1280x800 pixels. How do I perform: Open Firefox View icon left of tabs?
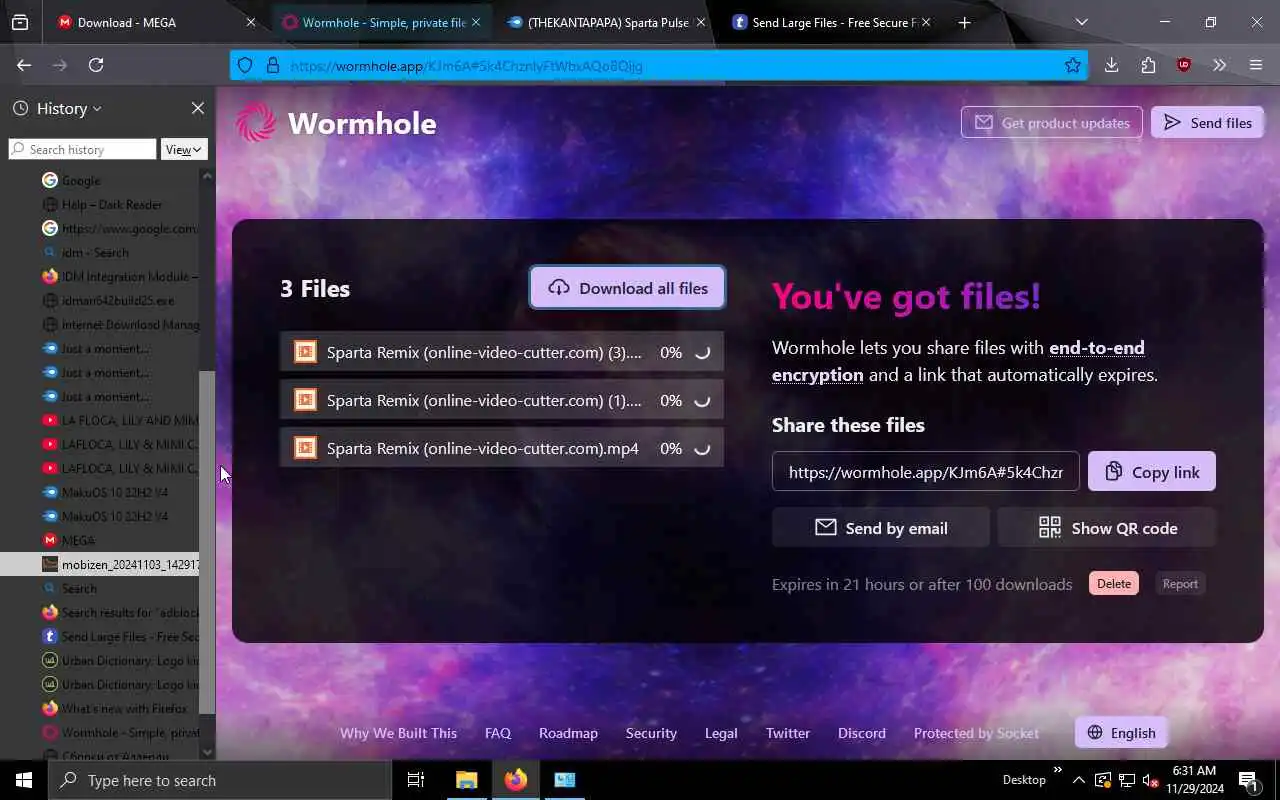tap(20, 22)
